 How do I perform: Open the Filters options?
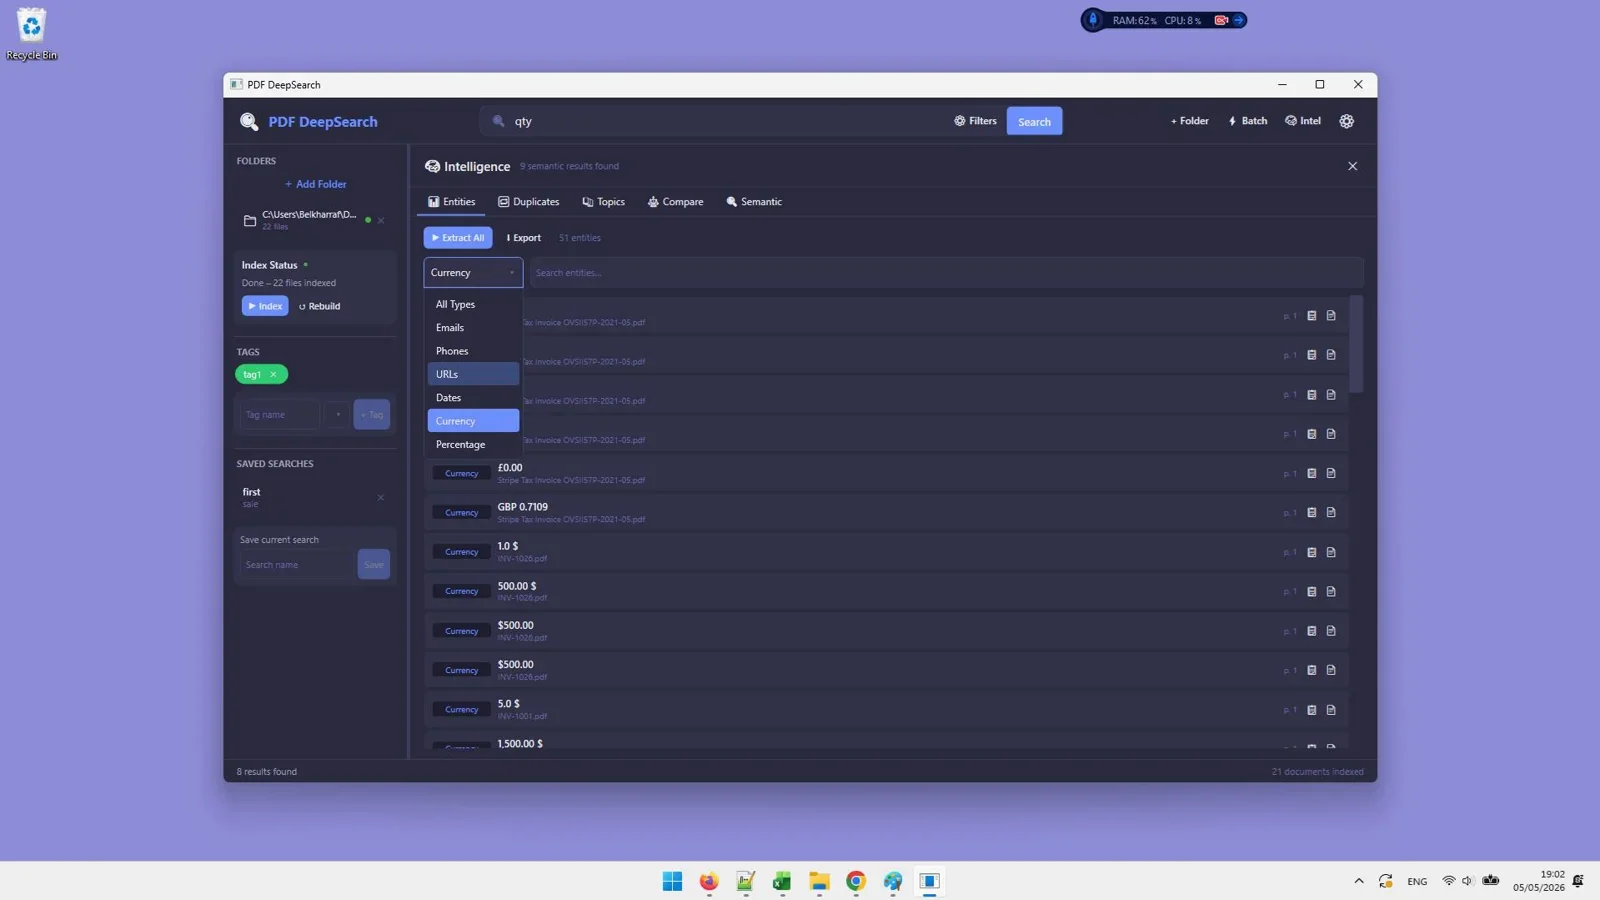click(x=975, y=121)
